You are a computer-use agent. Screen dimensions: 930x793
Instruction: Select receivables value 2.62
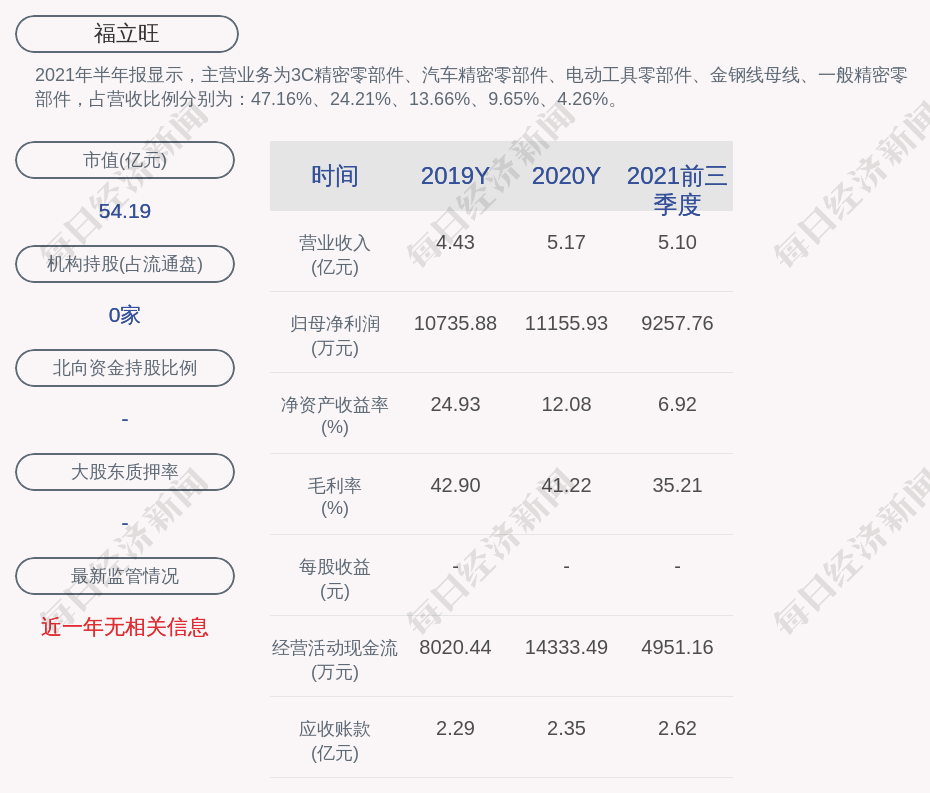677,728
